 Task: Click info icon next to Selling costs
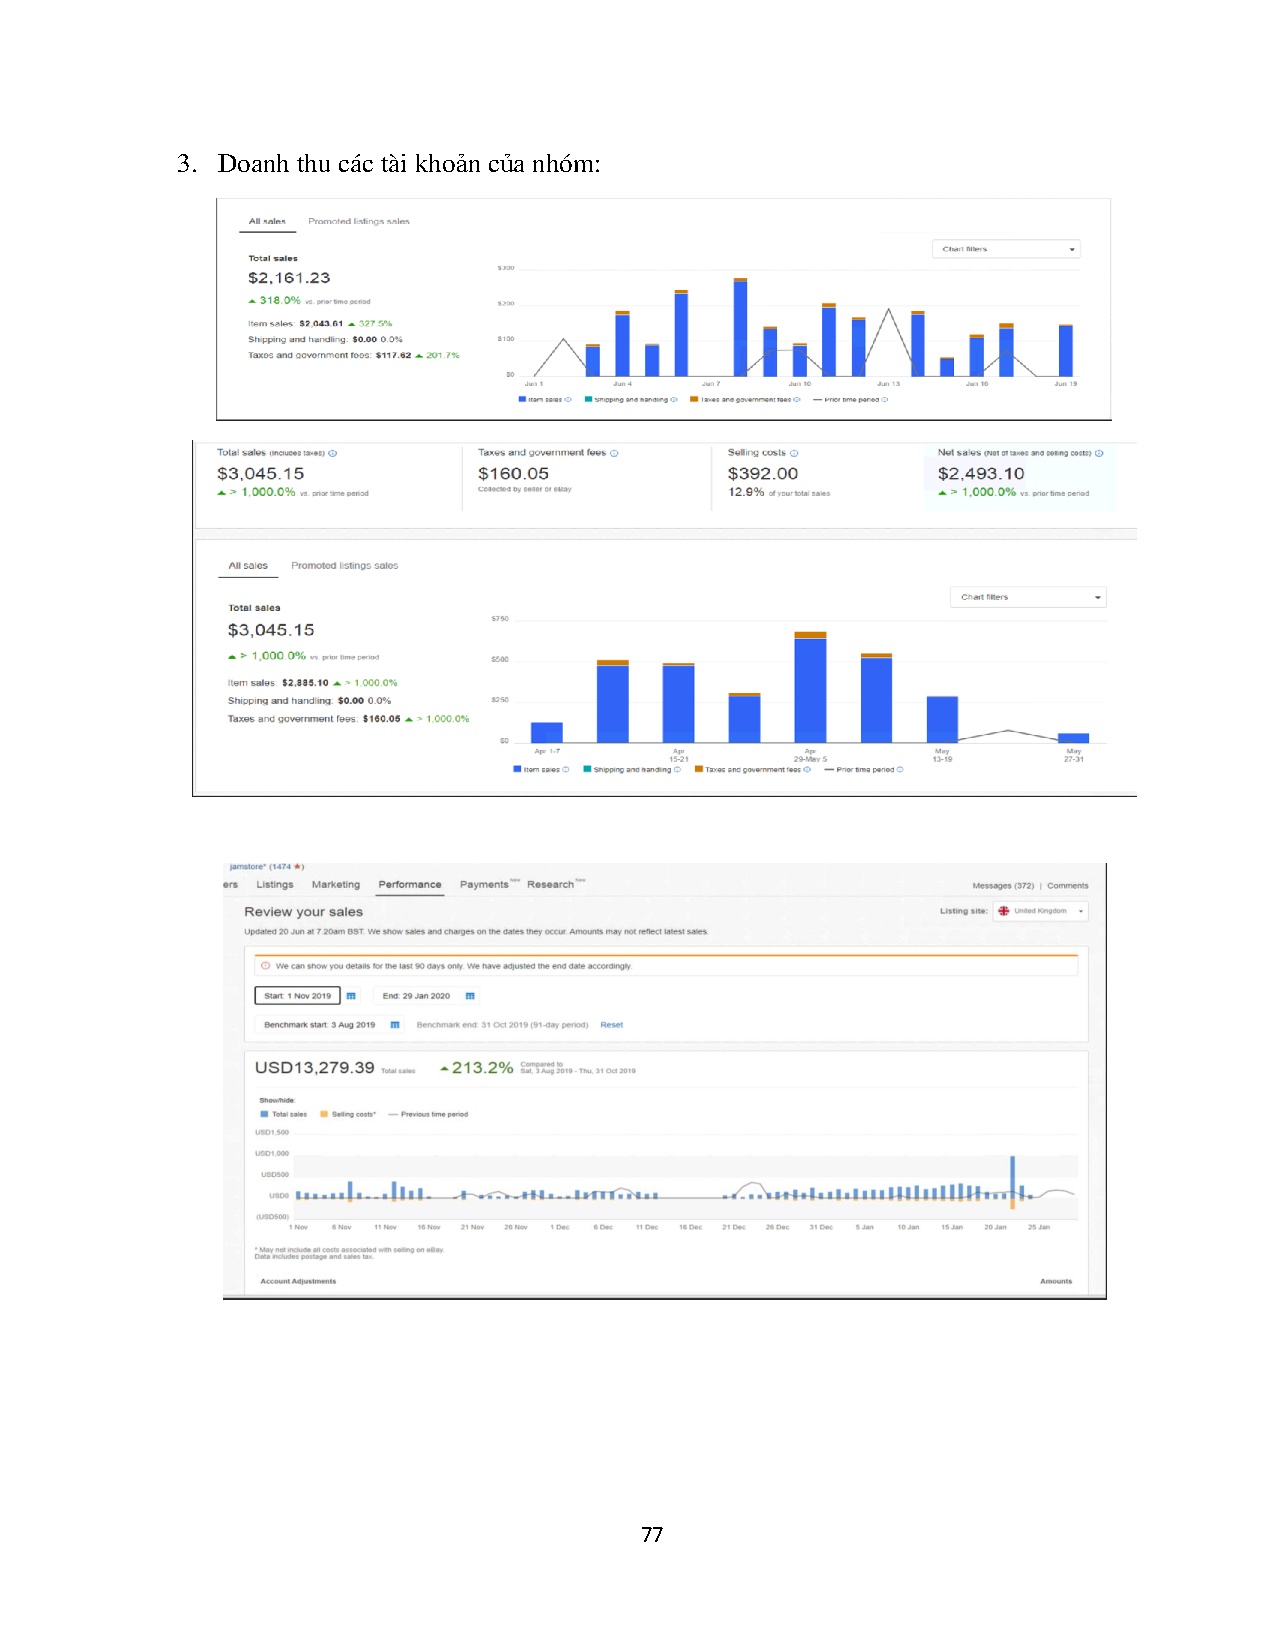[794, 454]
